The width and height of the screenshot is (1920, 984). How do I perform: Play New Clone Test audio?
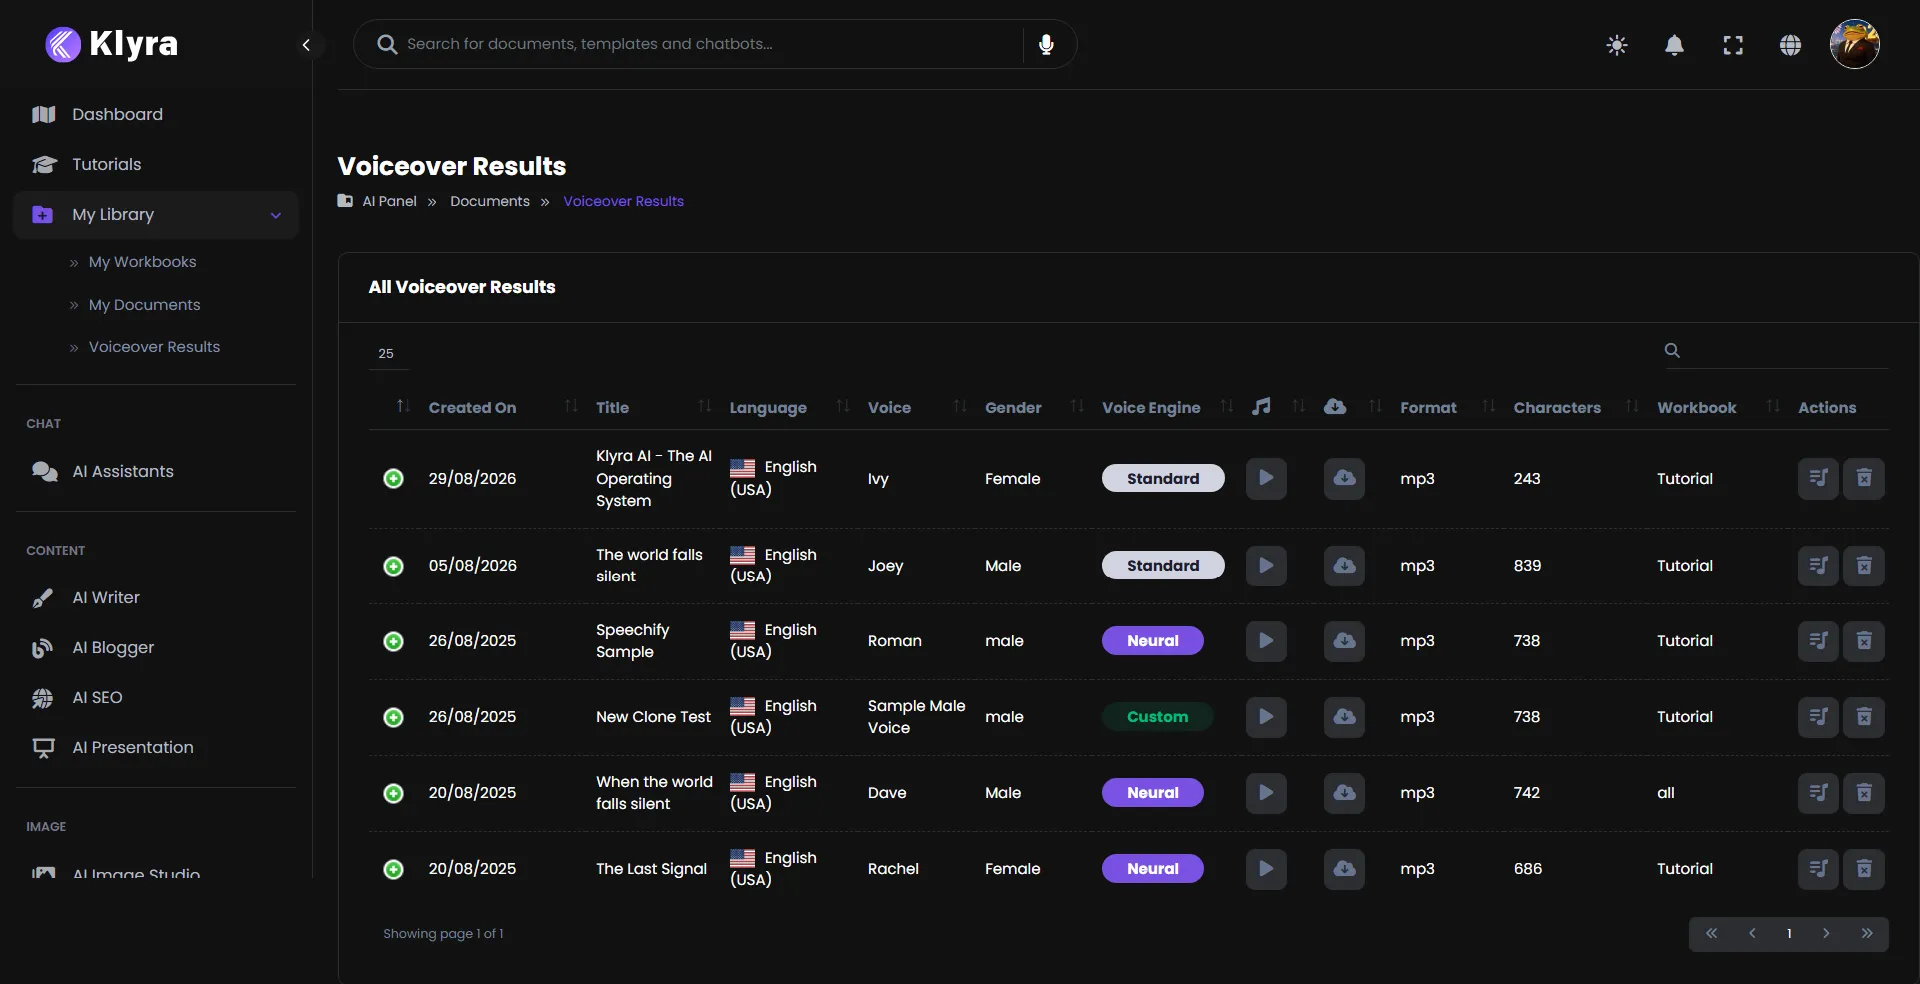coord(1266,717)
